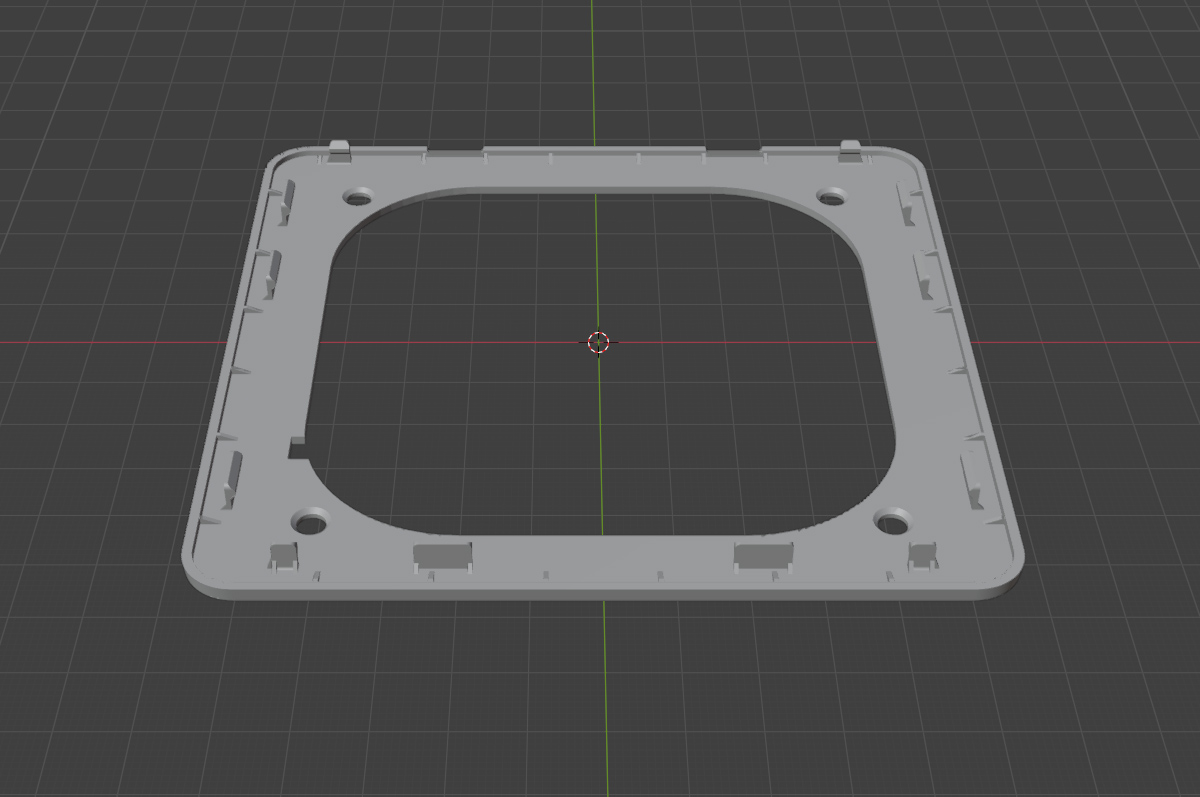The width and height of the screenshot is (1200, 797).
Task: Select the back-left screw hole on the frame
Action: 357,196
